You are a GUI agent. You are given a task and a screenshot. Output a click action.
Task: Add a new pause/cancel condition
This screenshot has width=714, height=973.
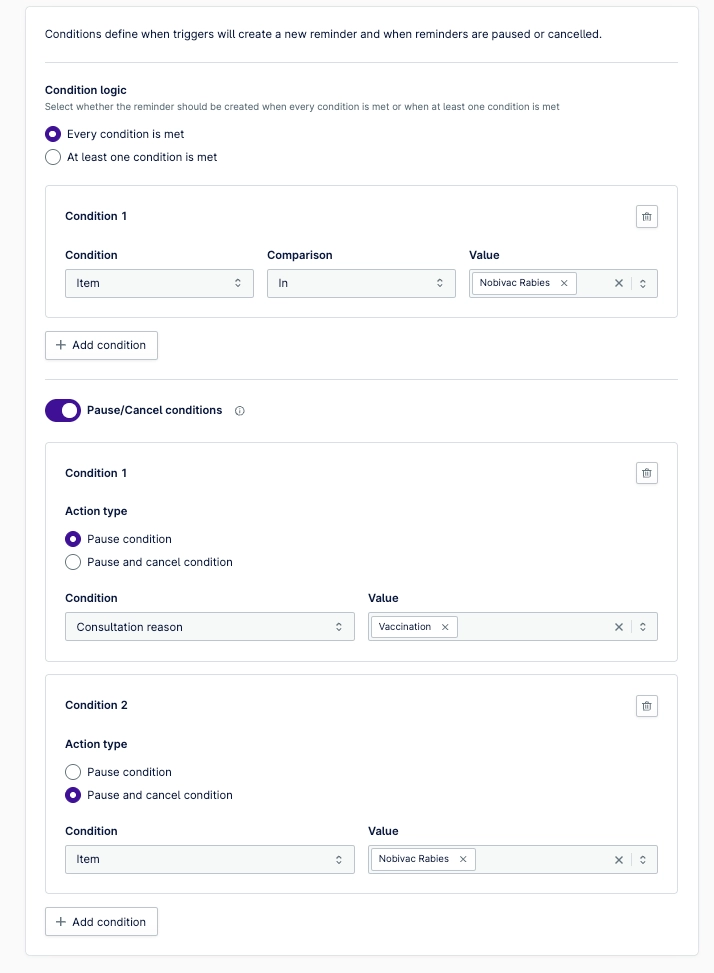101,921
